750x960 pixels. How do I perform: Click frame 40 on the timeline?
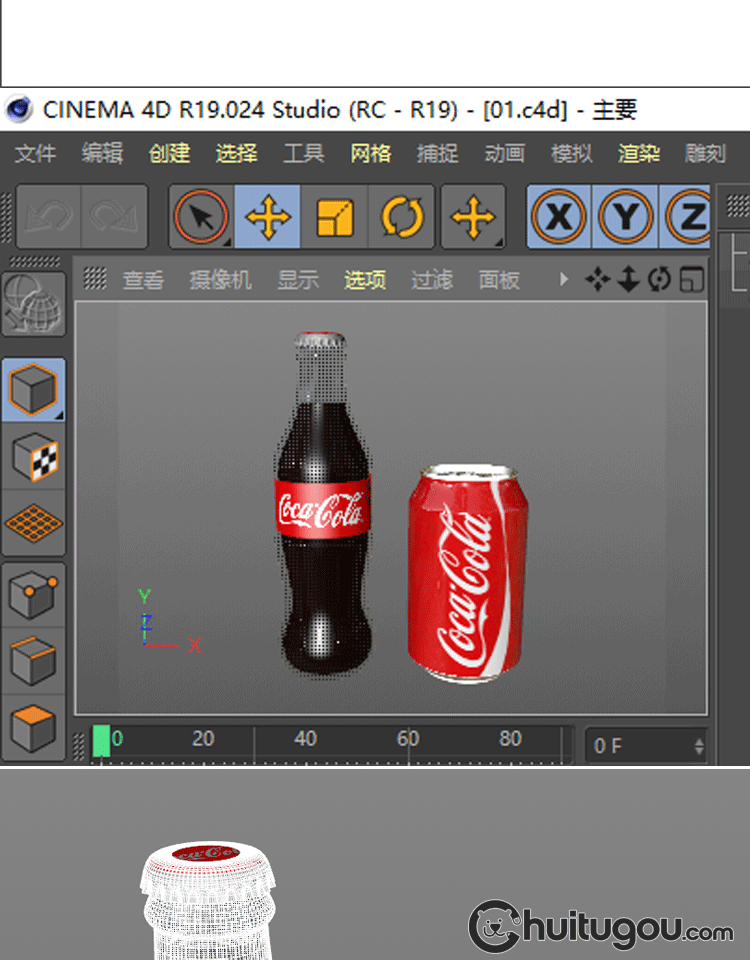click(x=306, y=740)
